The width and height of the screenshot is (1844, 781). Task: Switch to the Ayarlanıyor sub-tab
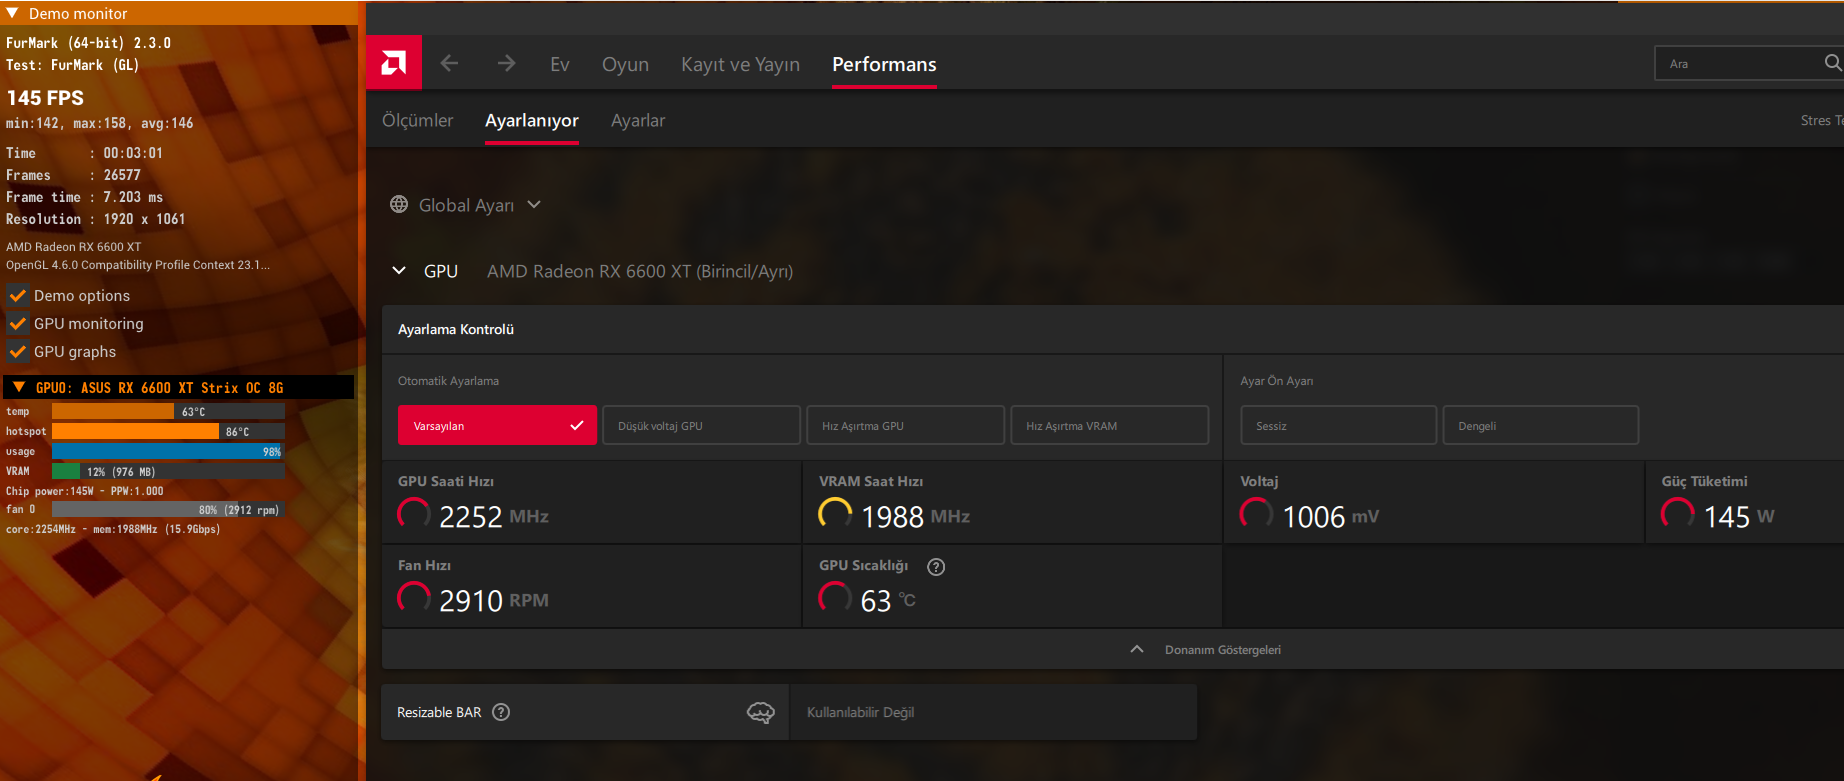[532, 120]
